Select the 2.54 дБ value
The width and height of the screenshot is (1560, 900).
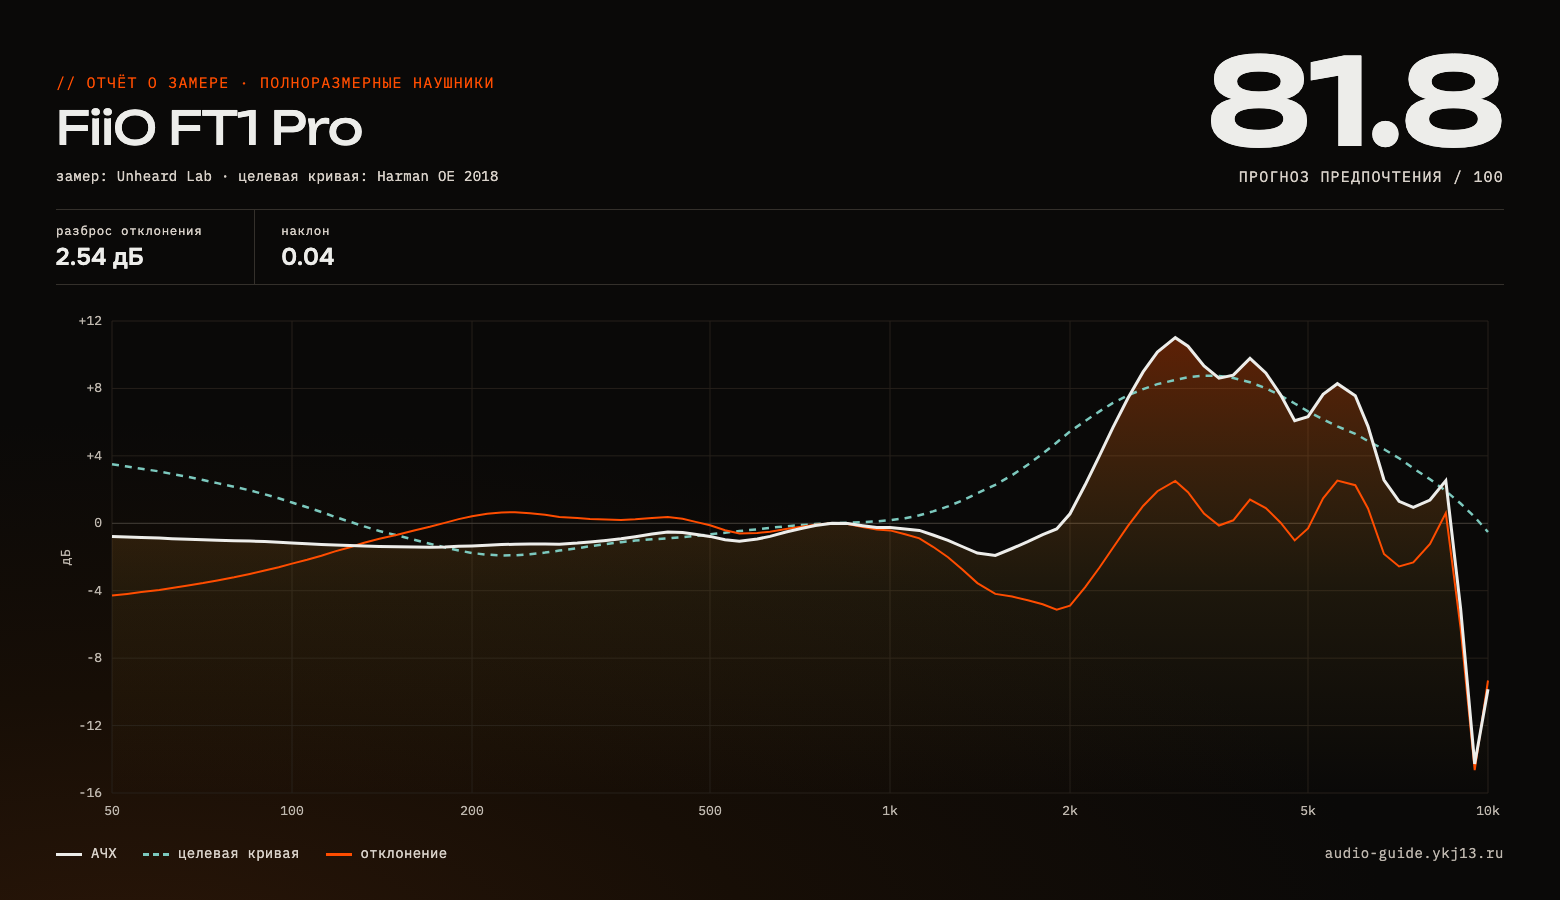click(100, 257)
